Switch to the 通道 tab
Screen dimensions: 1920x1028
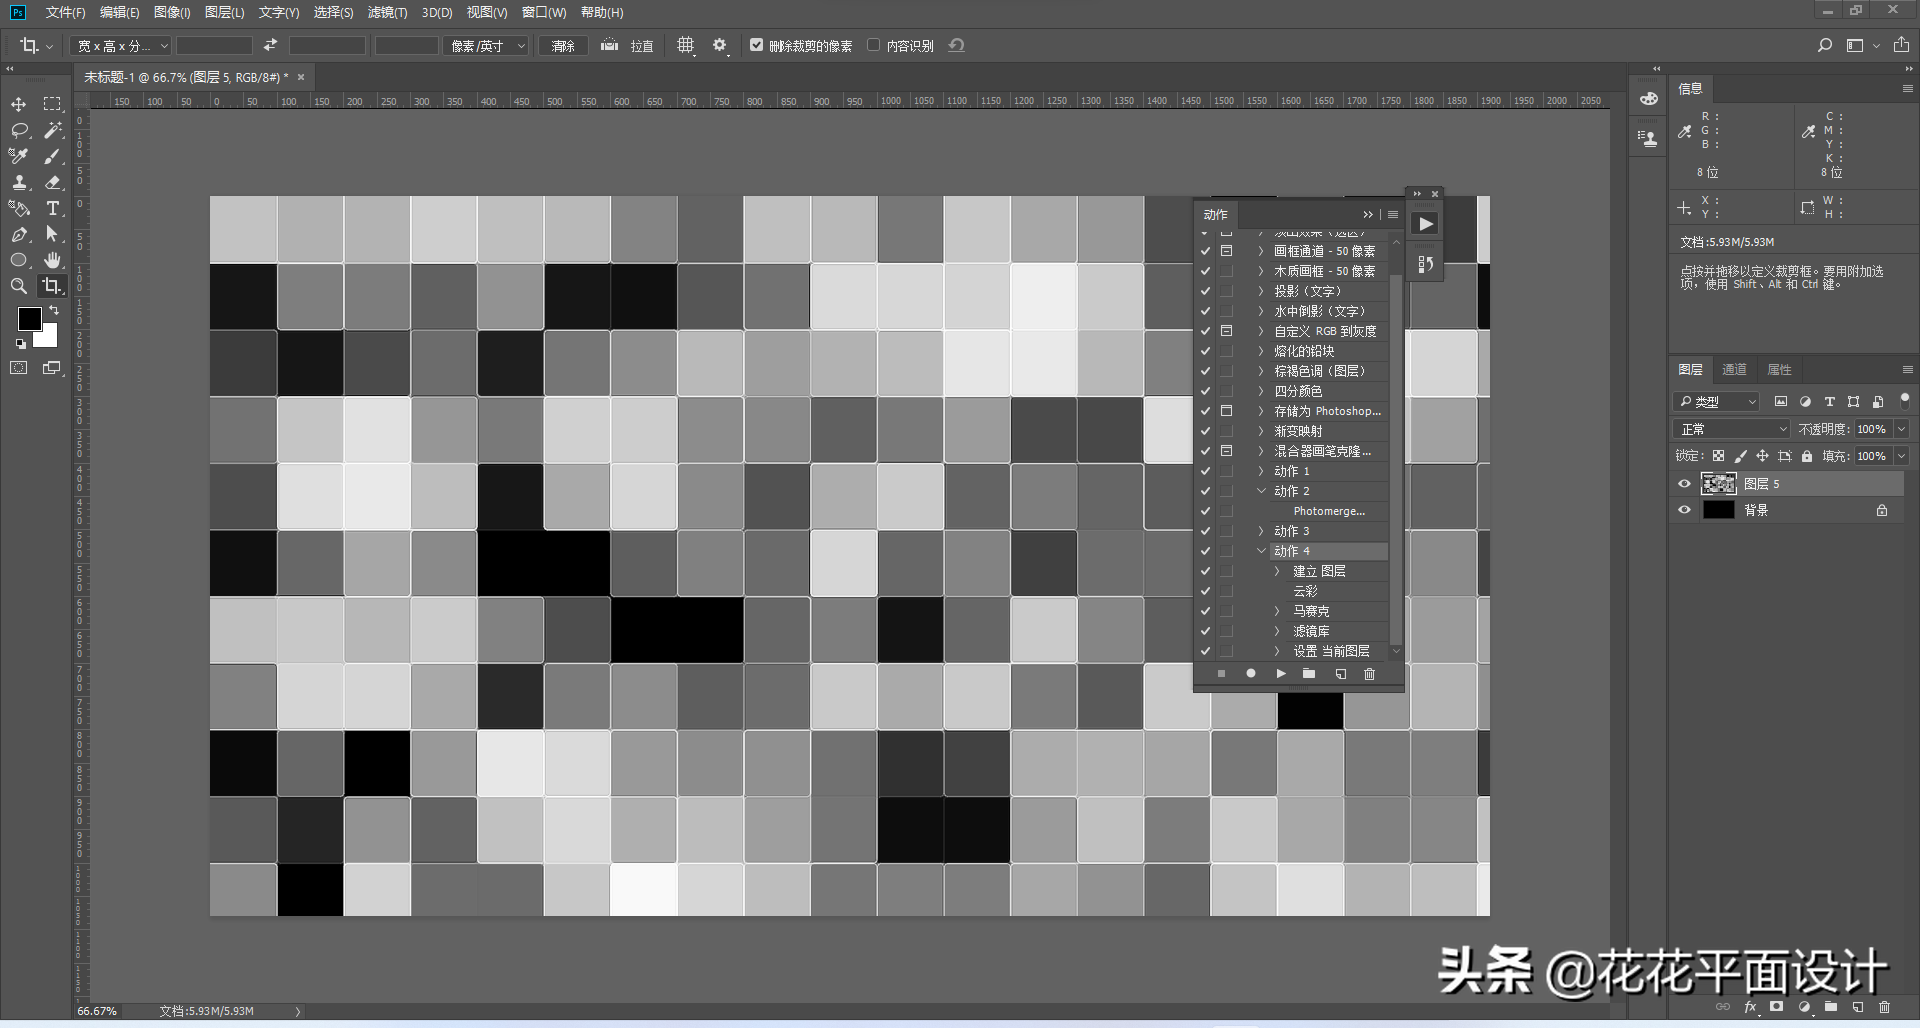(1735, 369)
